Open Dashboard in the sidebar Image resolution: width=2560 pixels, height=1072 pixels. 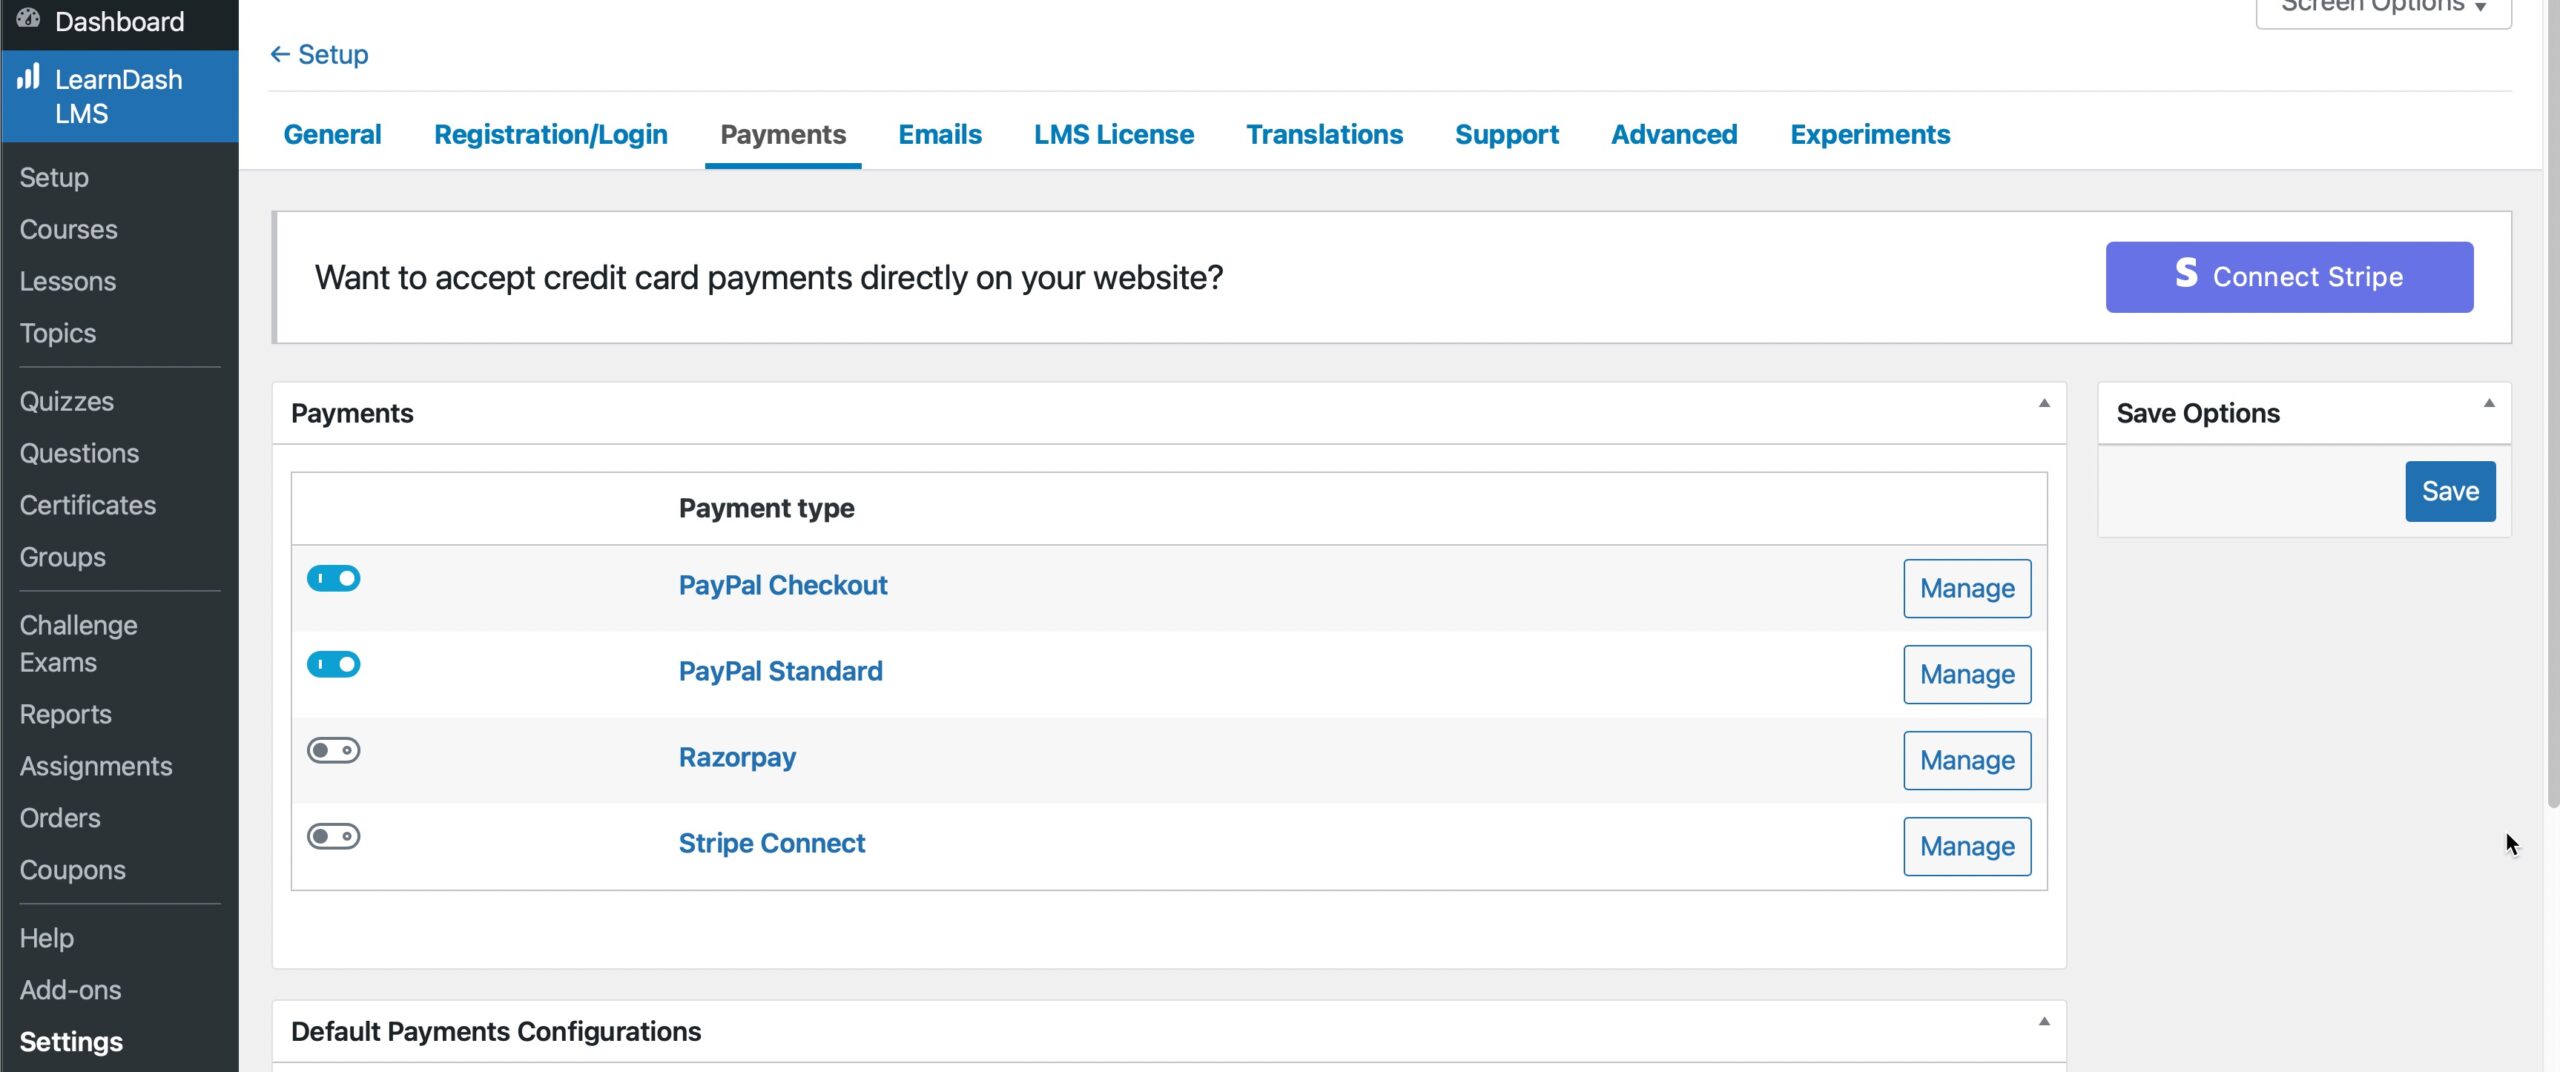click(x=120, y=21)
